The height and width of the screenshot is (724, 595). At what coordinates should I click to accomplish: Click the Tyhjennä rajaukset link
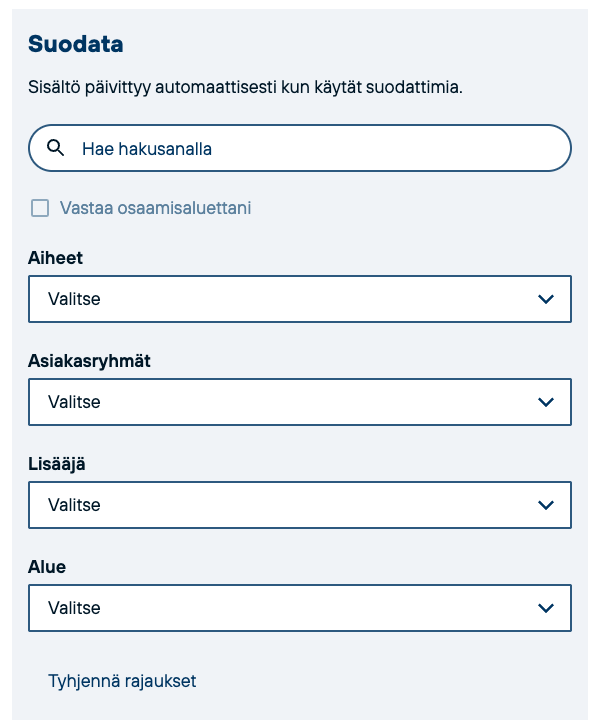pyautogui.click(x=122, y=681)
